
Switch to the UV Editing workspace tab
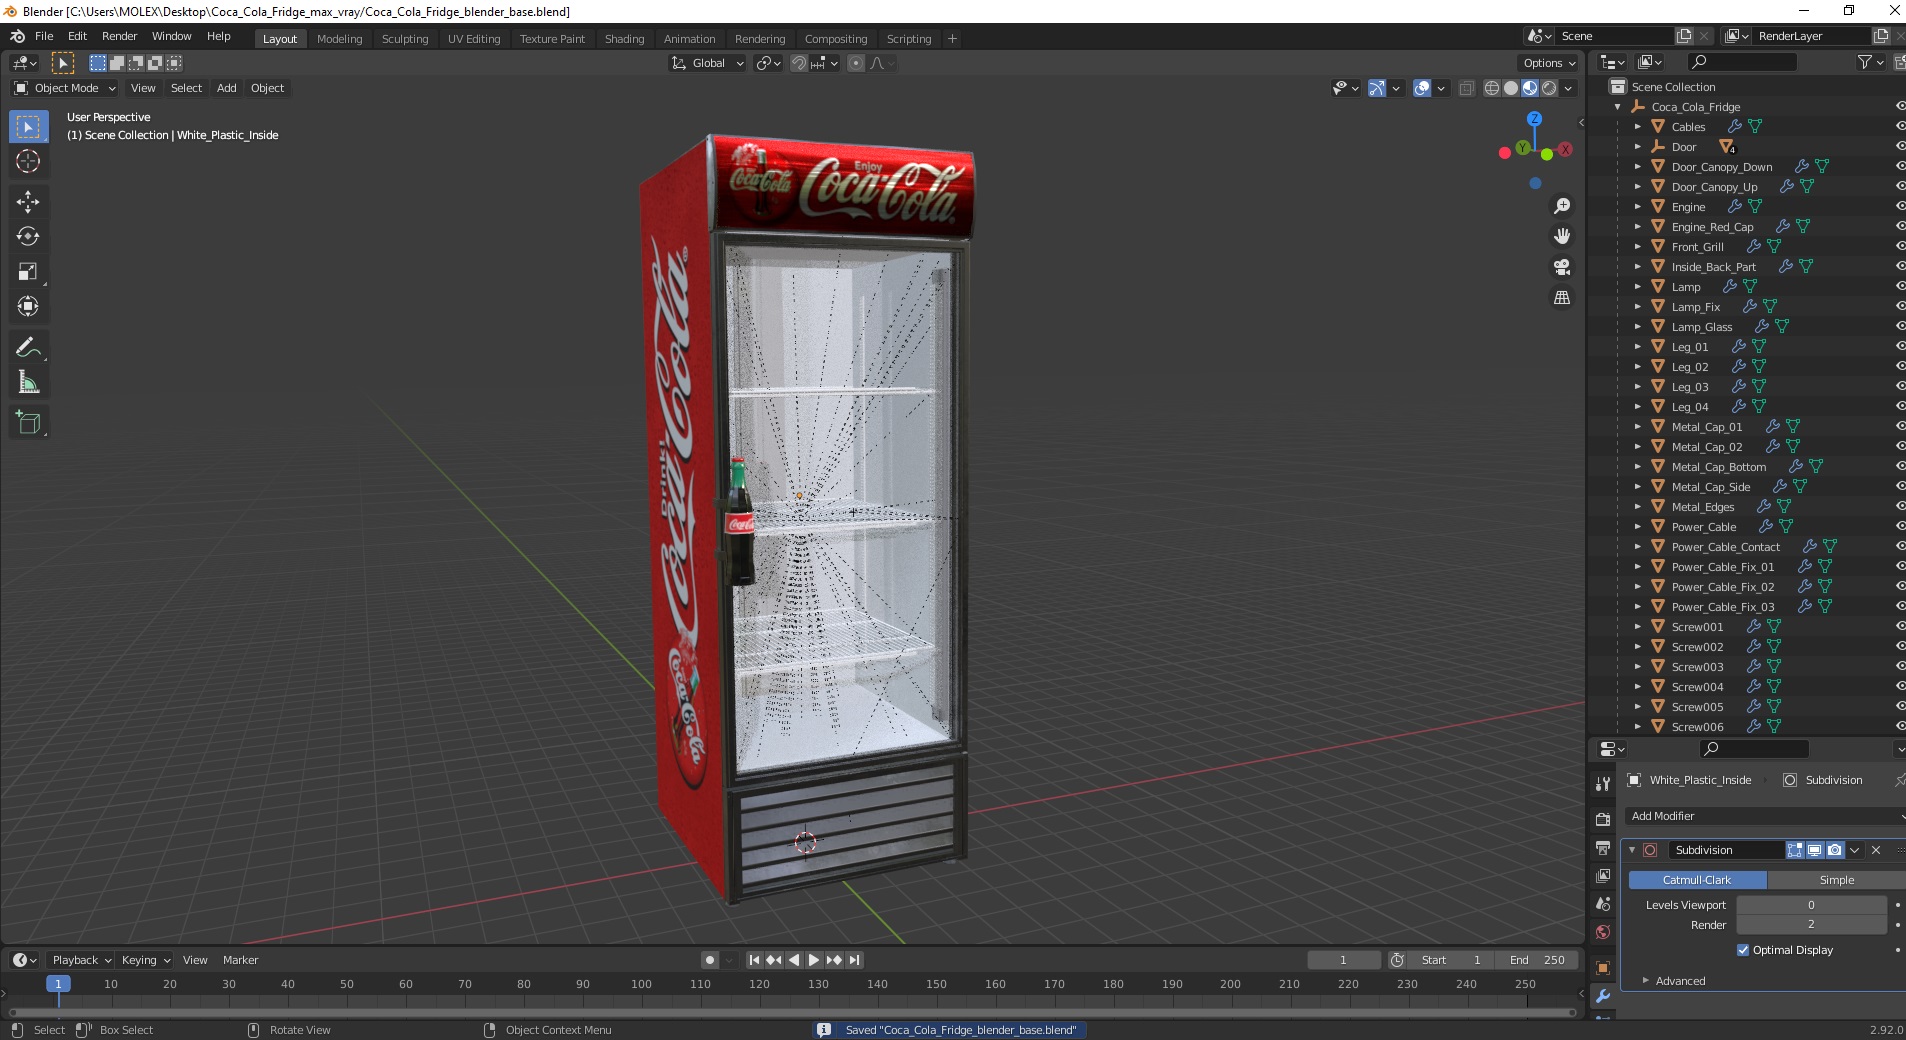[474, 39]
